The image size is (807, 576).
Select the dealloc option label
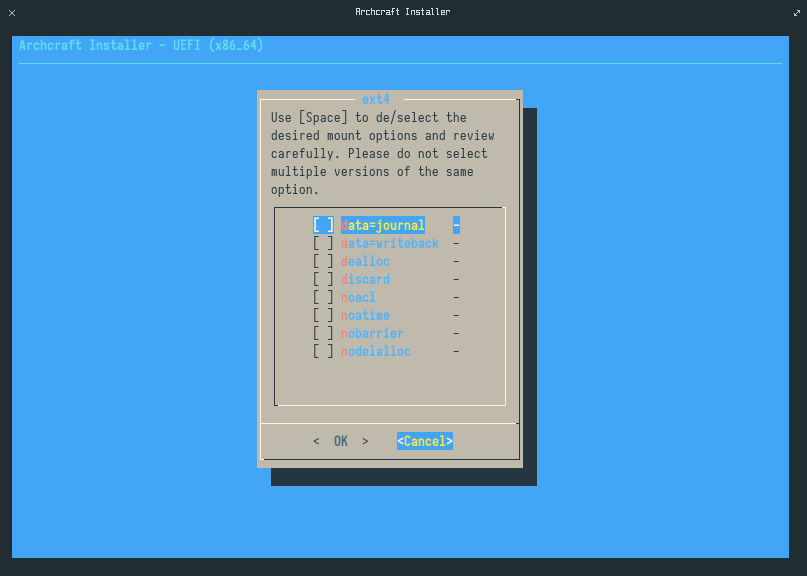pos(365,261)
